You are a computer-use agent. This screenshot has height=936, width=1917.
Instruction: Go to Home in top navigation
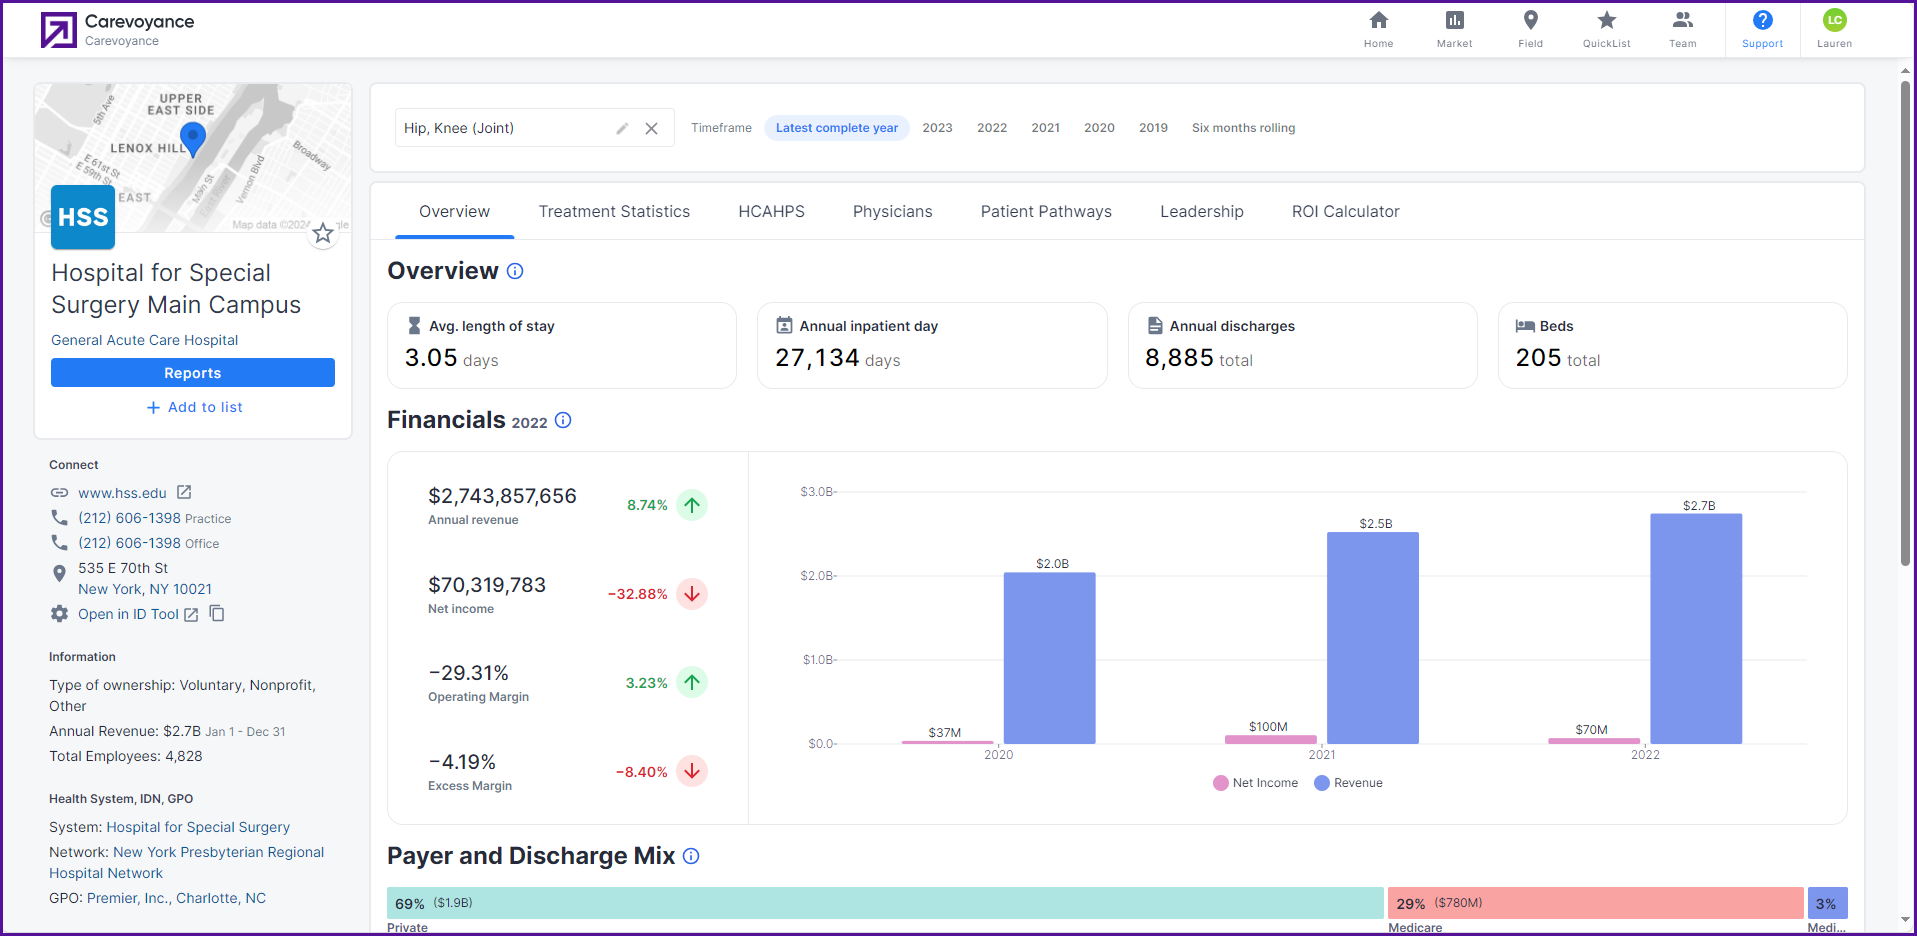click(1378, 29)
